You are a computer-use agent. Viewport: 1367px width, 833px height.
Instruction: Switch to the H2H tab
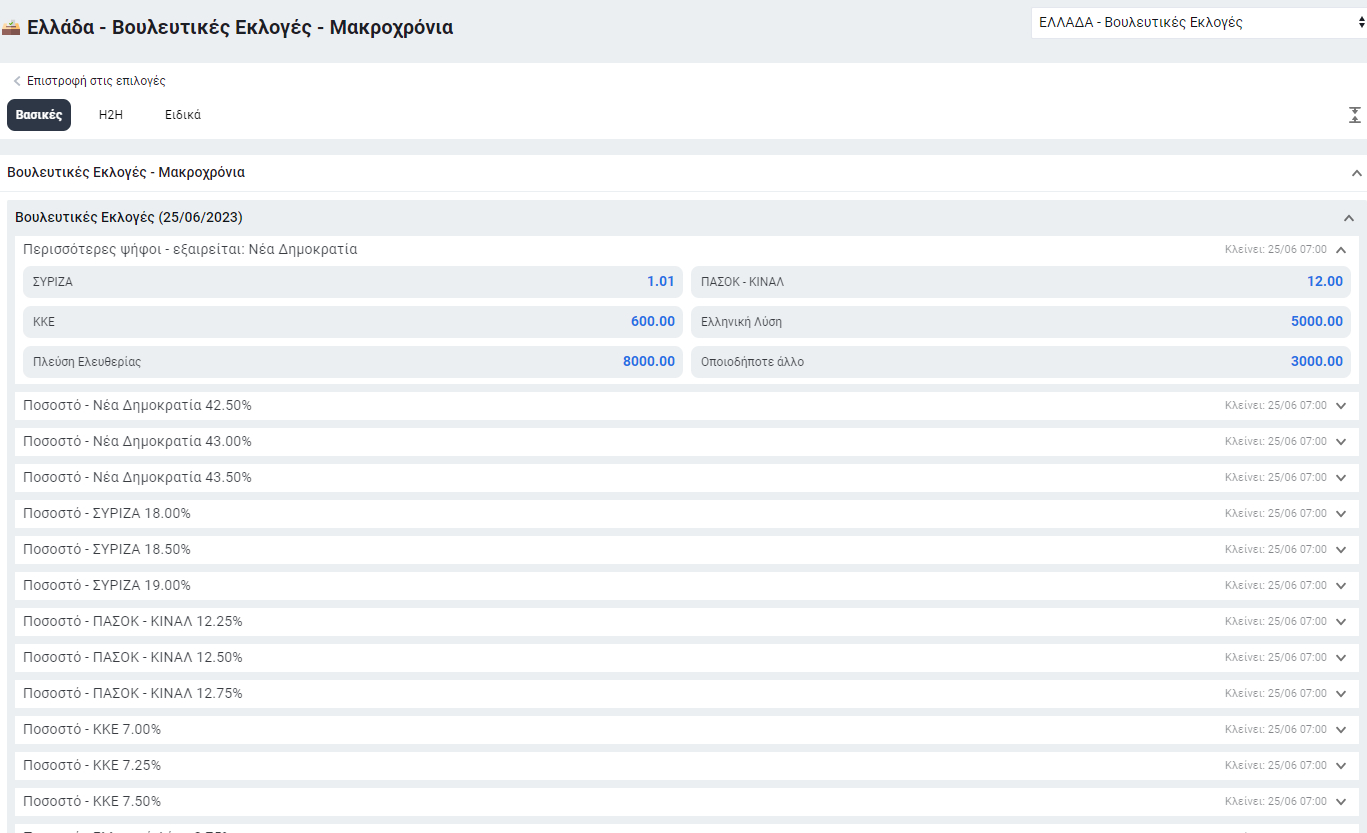[110, 115]
